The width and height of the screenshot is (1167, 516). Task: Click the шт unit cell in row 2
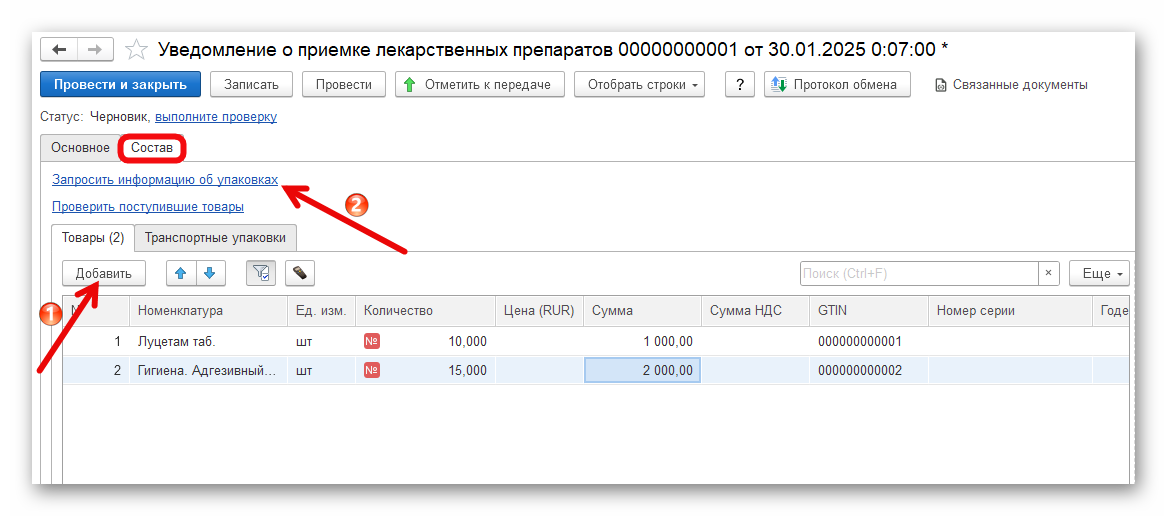tap(321, 370)
